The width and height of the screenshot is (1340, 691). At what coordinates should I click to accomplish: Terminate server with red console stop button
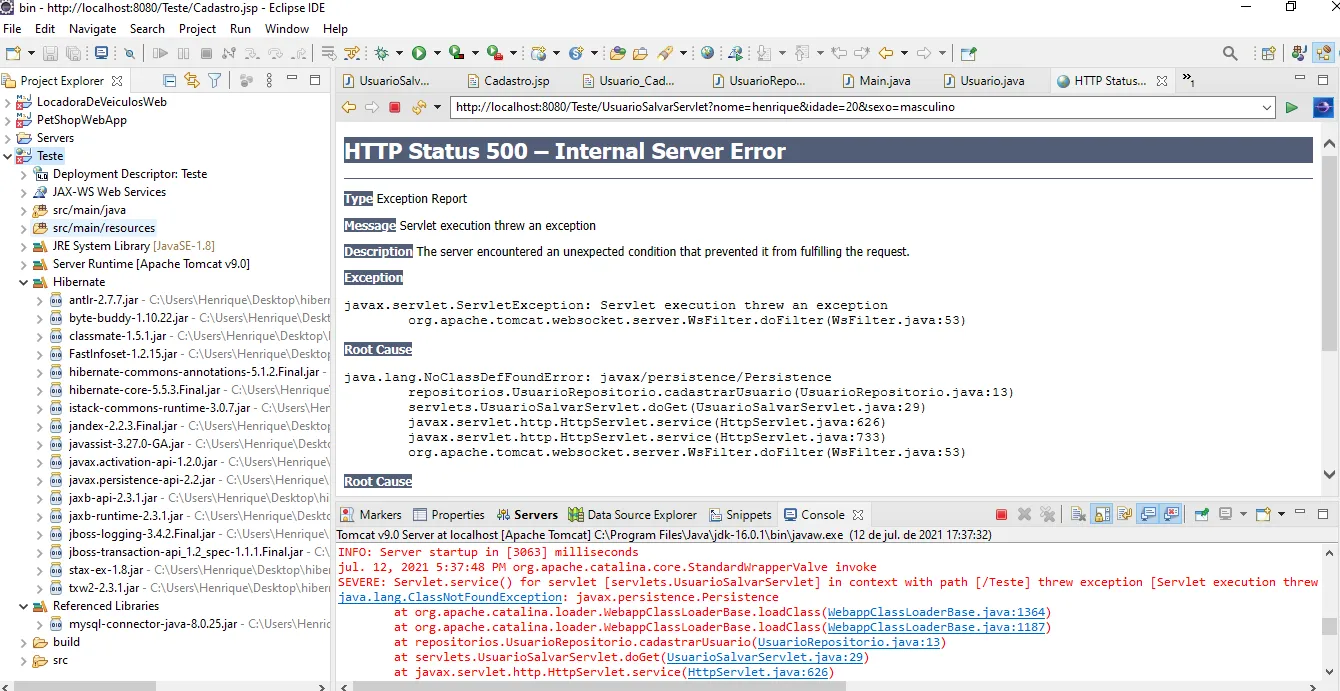tap(1001, 514)
